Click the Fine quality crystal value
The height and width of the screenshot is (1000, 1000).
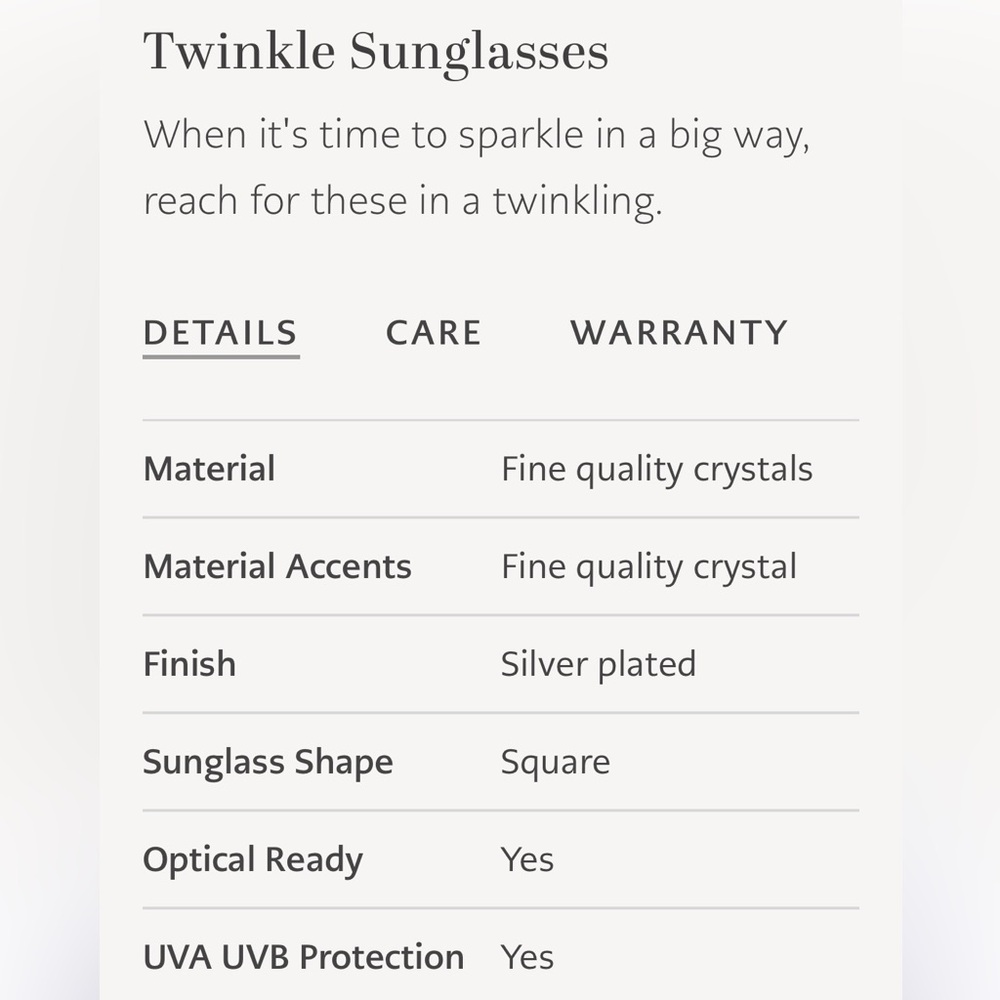pos(648,566)
